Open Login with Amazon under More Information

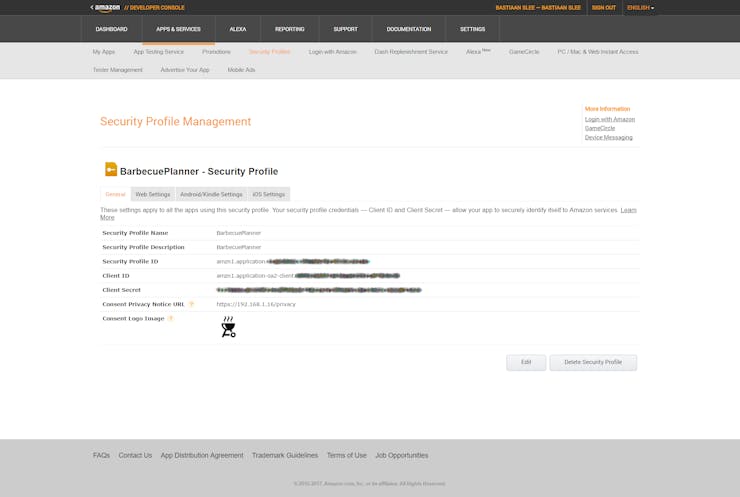(610, 119)
